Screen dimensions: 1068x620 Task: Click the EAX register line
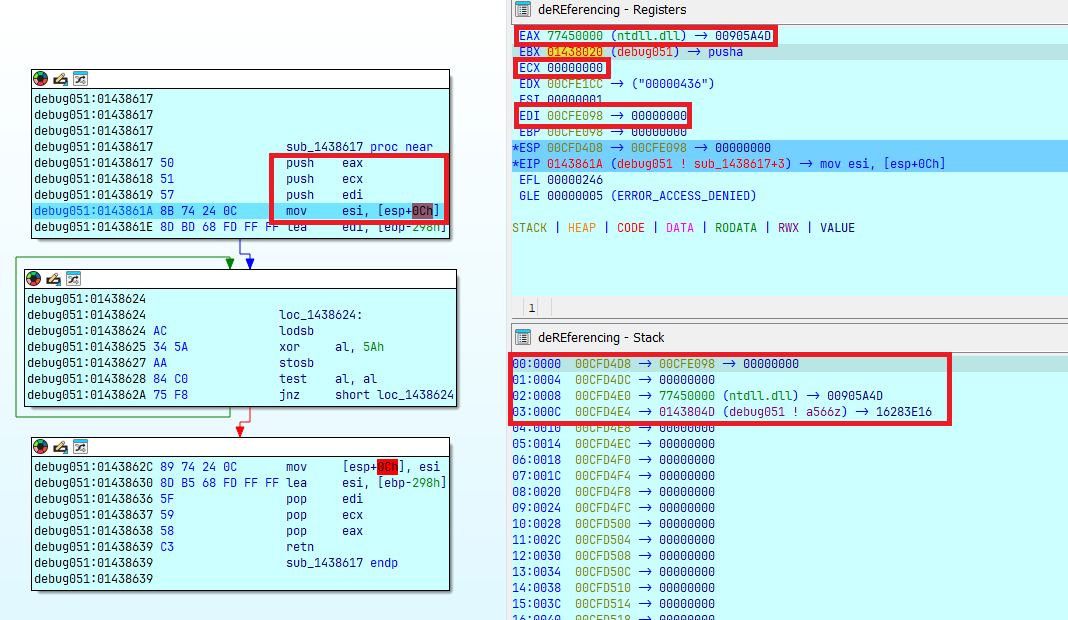[645, 36]
